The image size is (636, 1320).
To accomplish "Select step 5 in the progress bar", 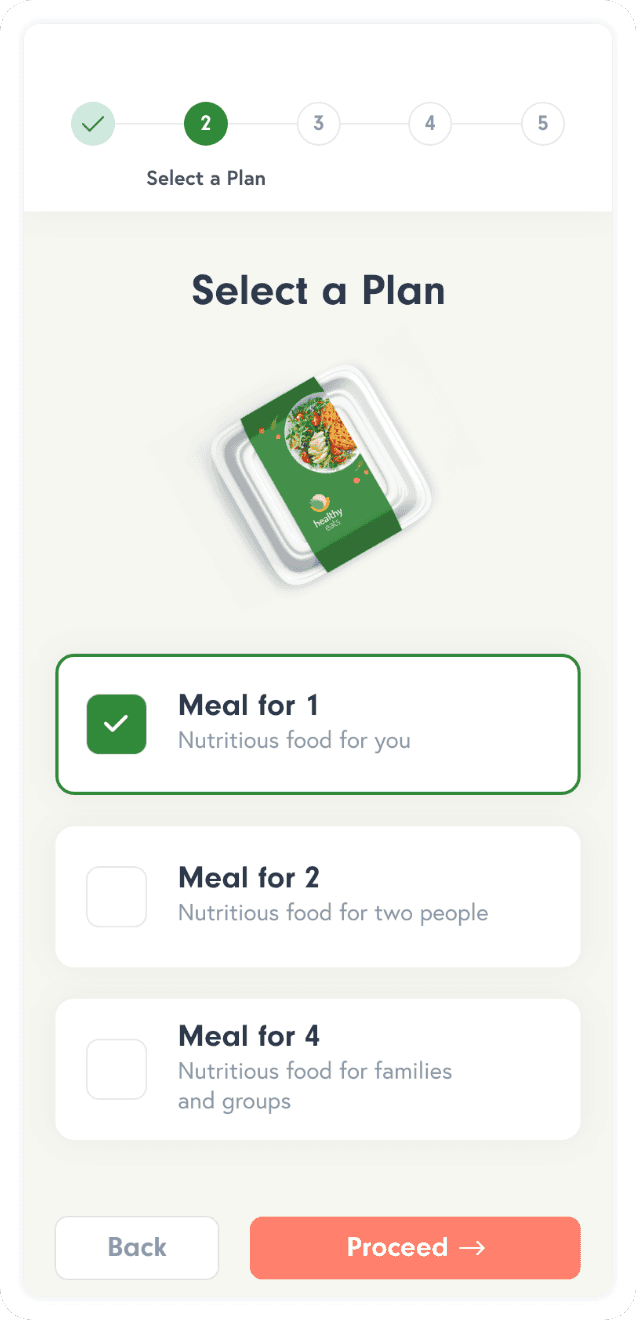I will (543, 124).
